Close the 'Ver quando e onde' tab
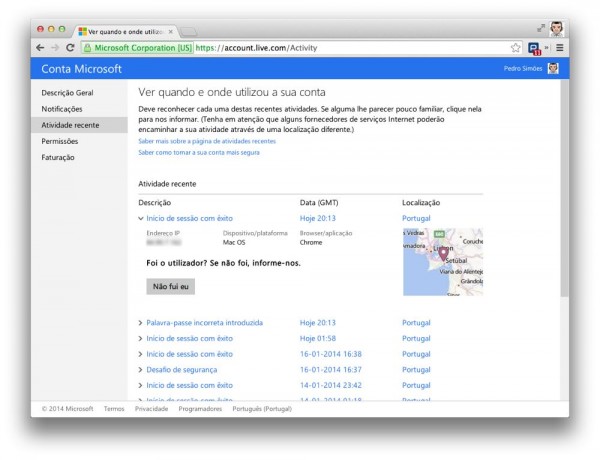The width and height of the screenshot is (600, 460). pyautogui.click(x=171, y=32)
